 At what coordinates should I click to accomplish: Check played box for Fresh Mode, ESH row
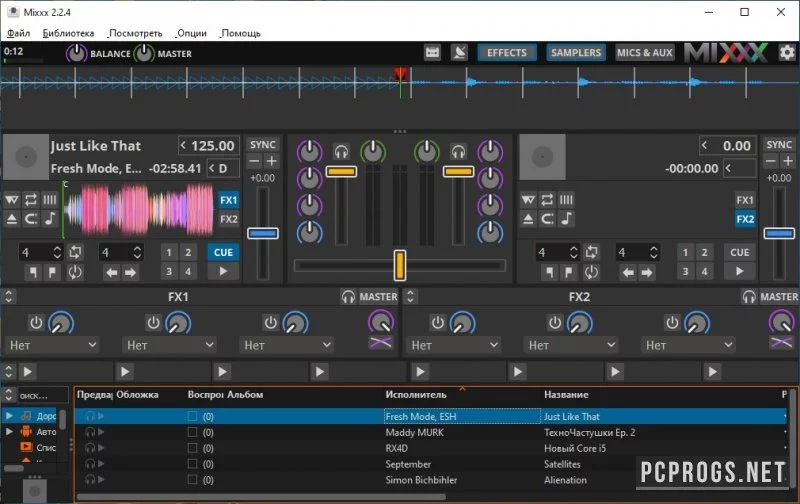[192, 416]
